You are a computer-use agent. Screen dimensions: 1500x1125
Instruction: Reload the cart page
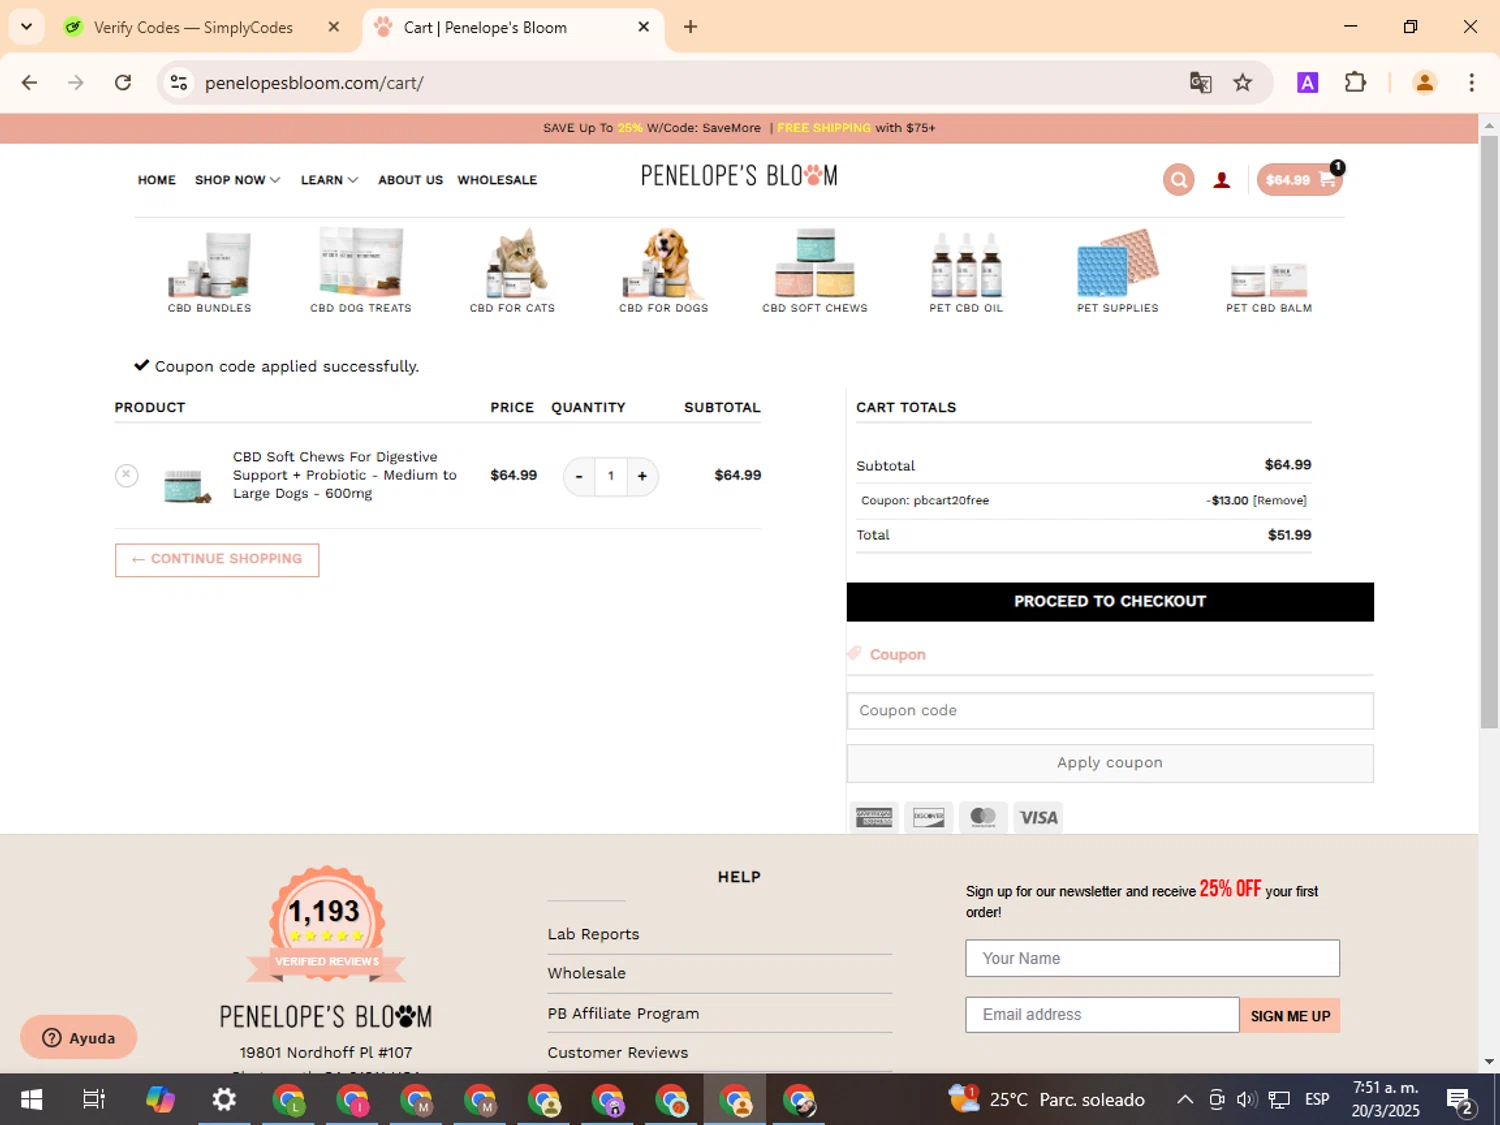123,83
